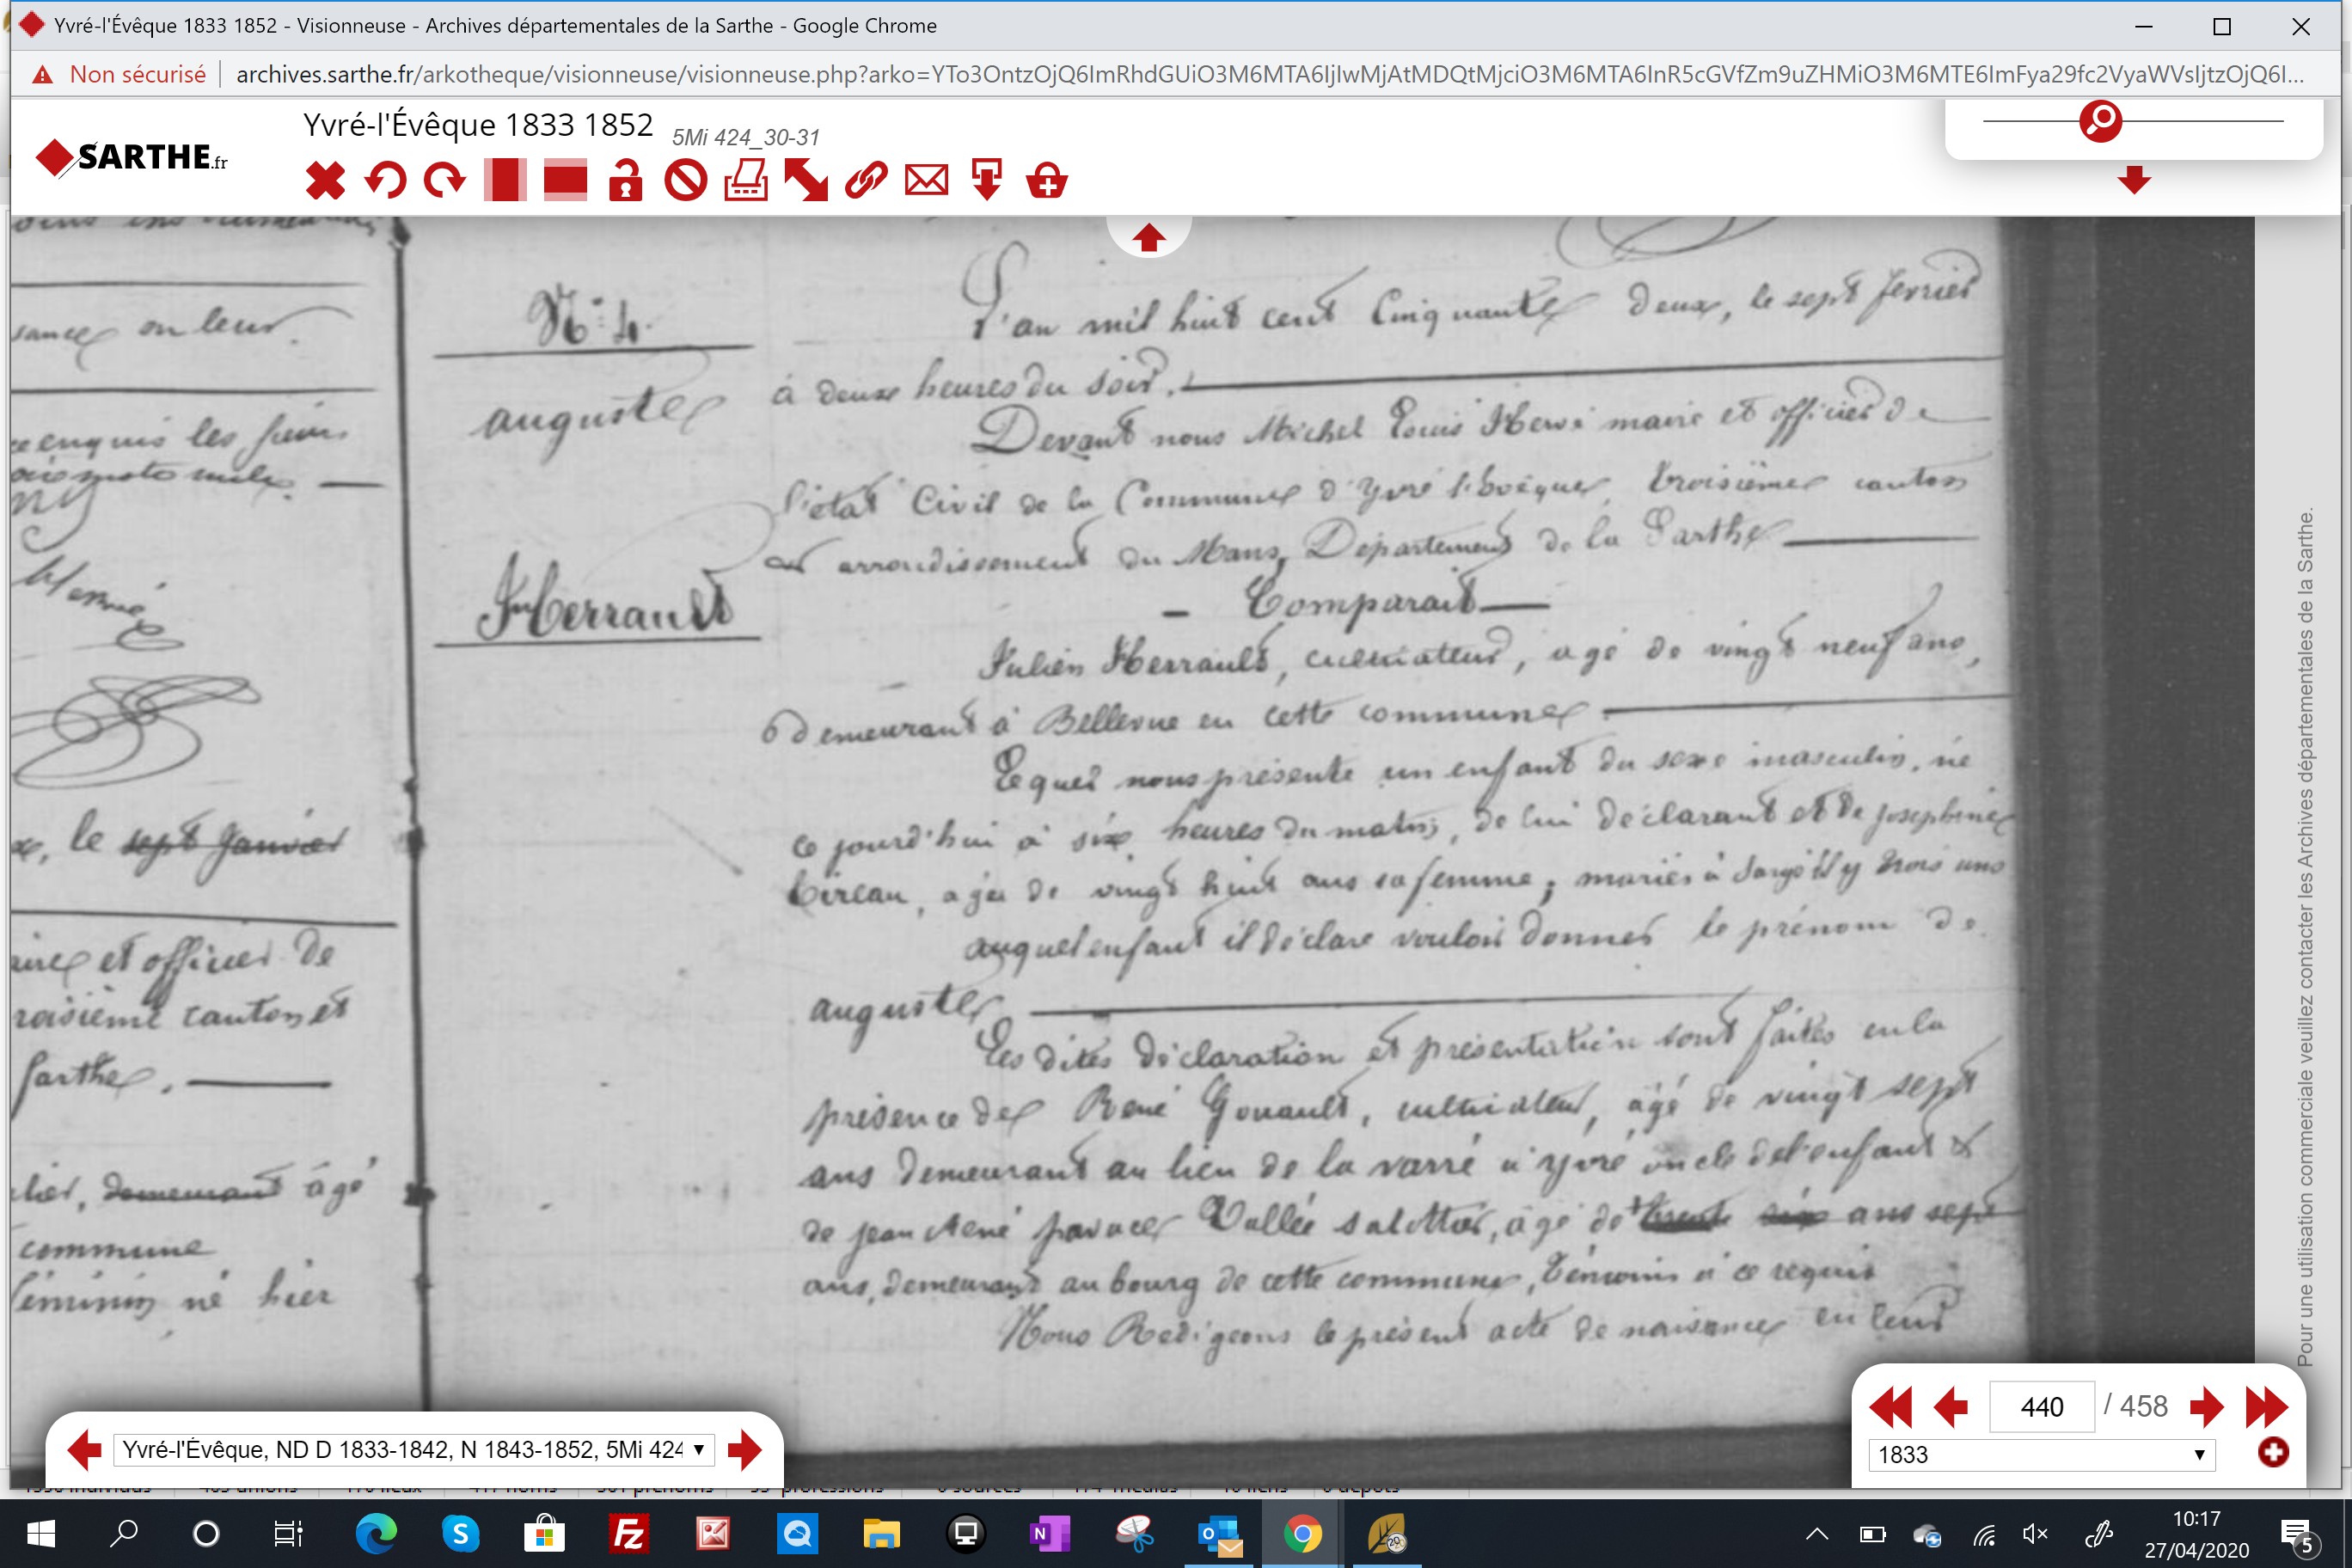Toggle fullscreen with diagonal arrows icon

click(x=806, y=181)
